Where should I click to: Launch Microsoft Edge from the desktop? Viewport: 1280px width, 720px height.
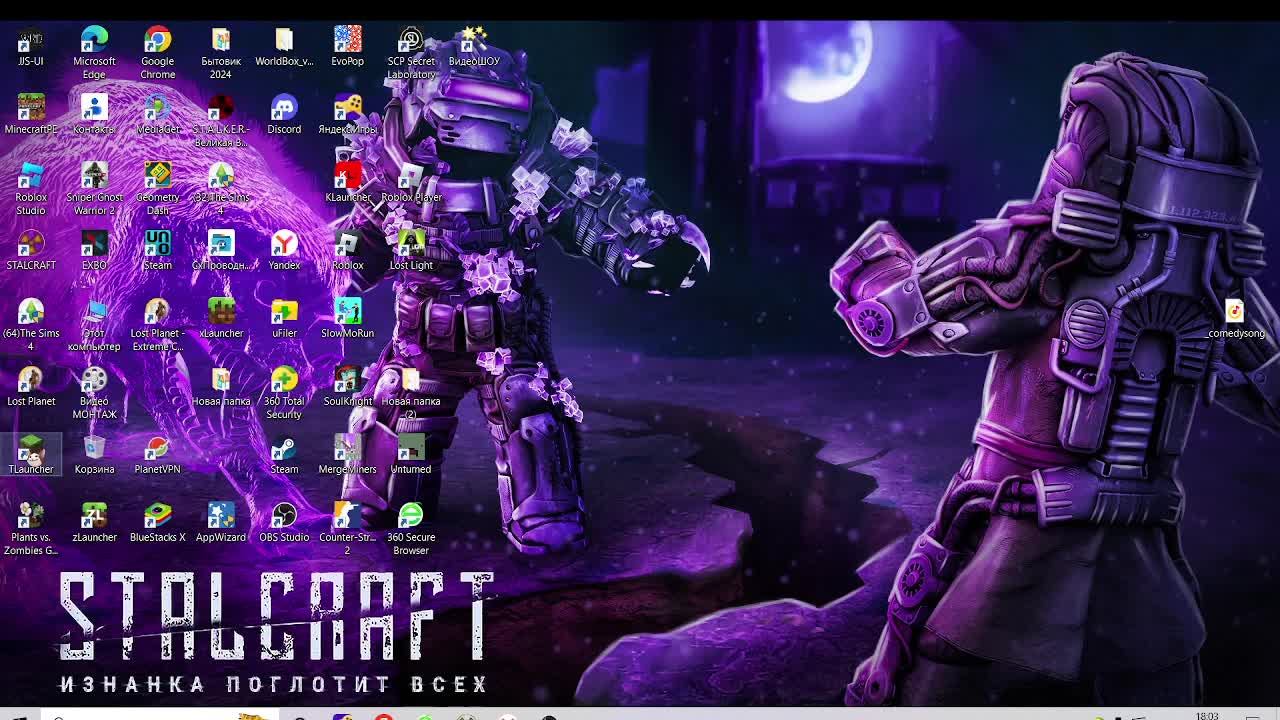point(94,53)
